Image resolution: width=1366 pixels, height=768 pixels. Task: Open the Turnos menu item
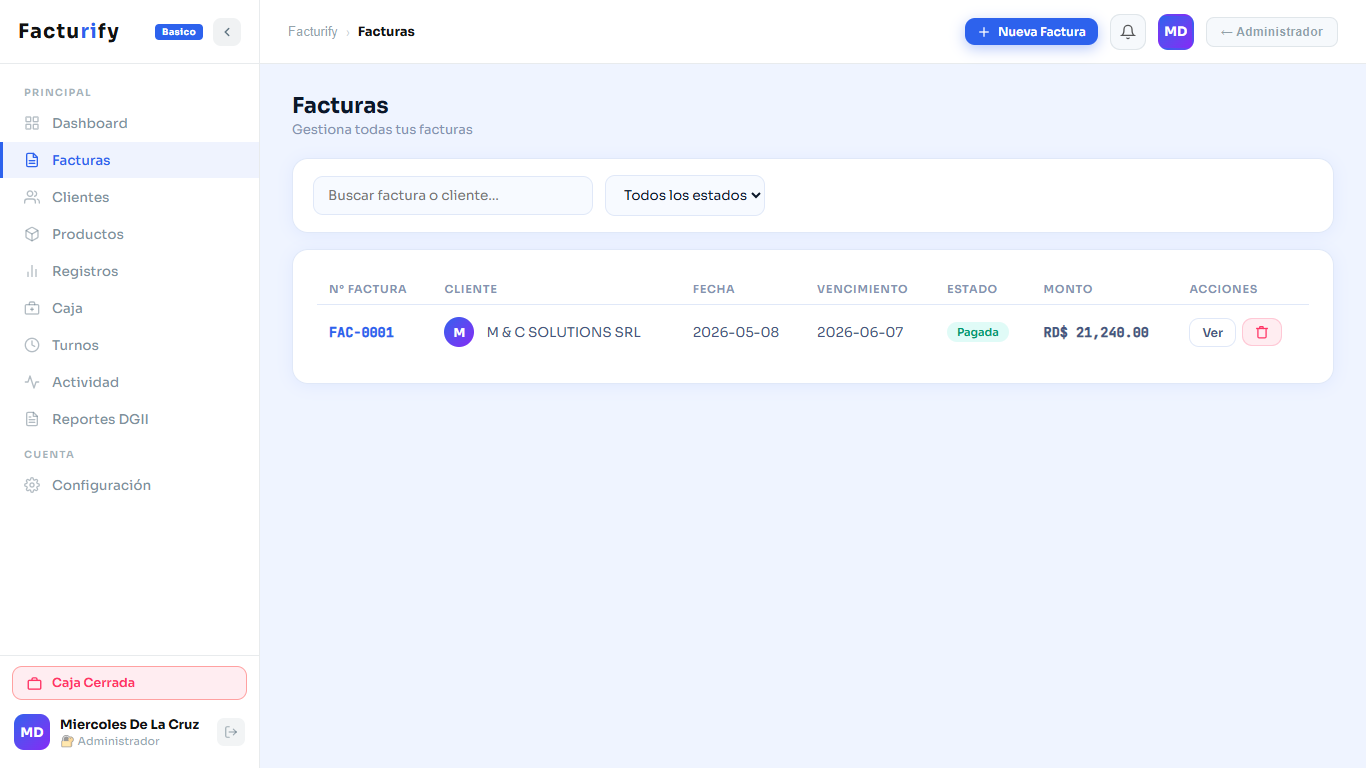coord(129,345)
